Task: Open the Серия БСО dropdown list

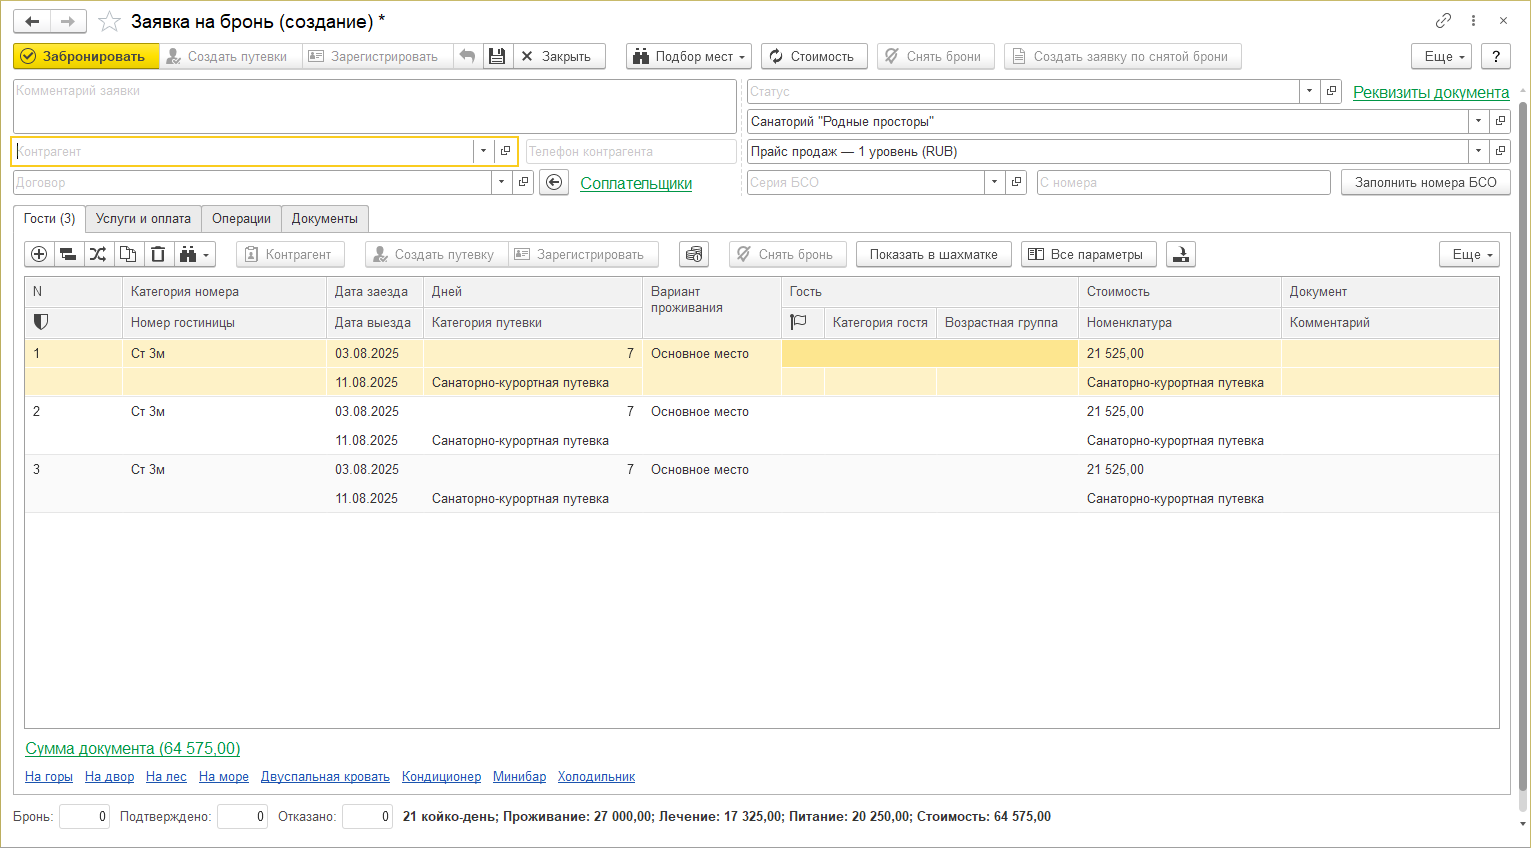Action: tap(994, 182)
